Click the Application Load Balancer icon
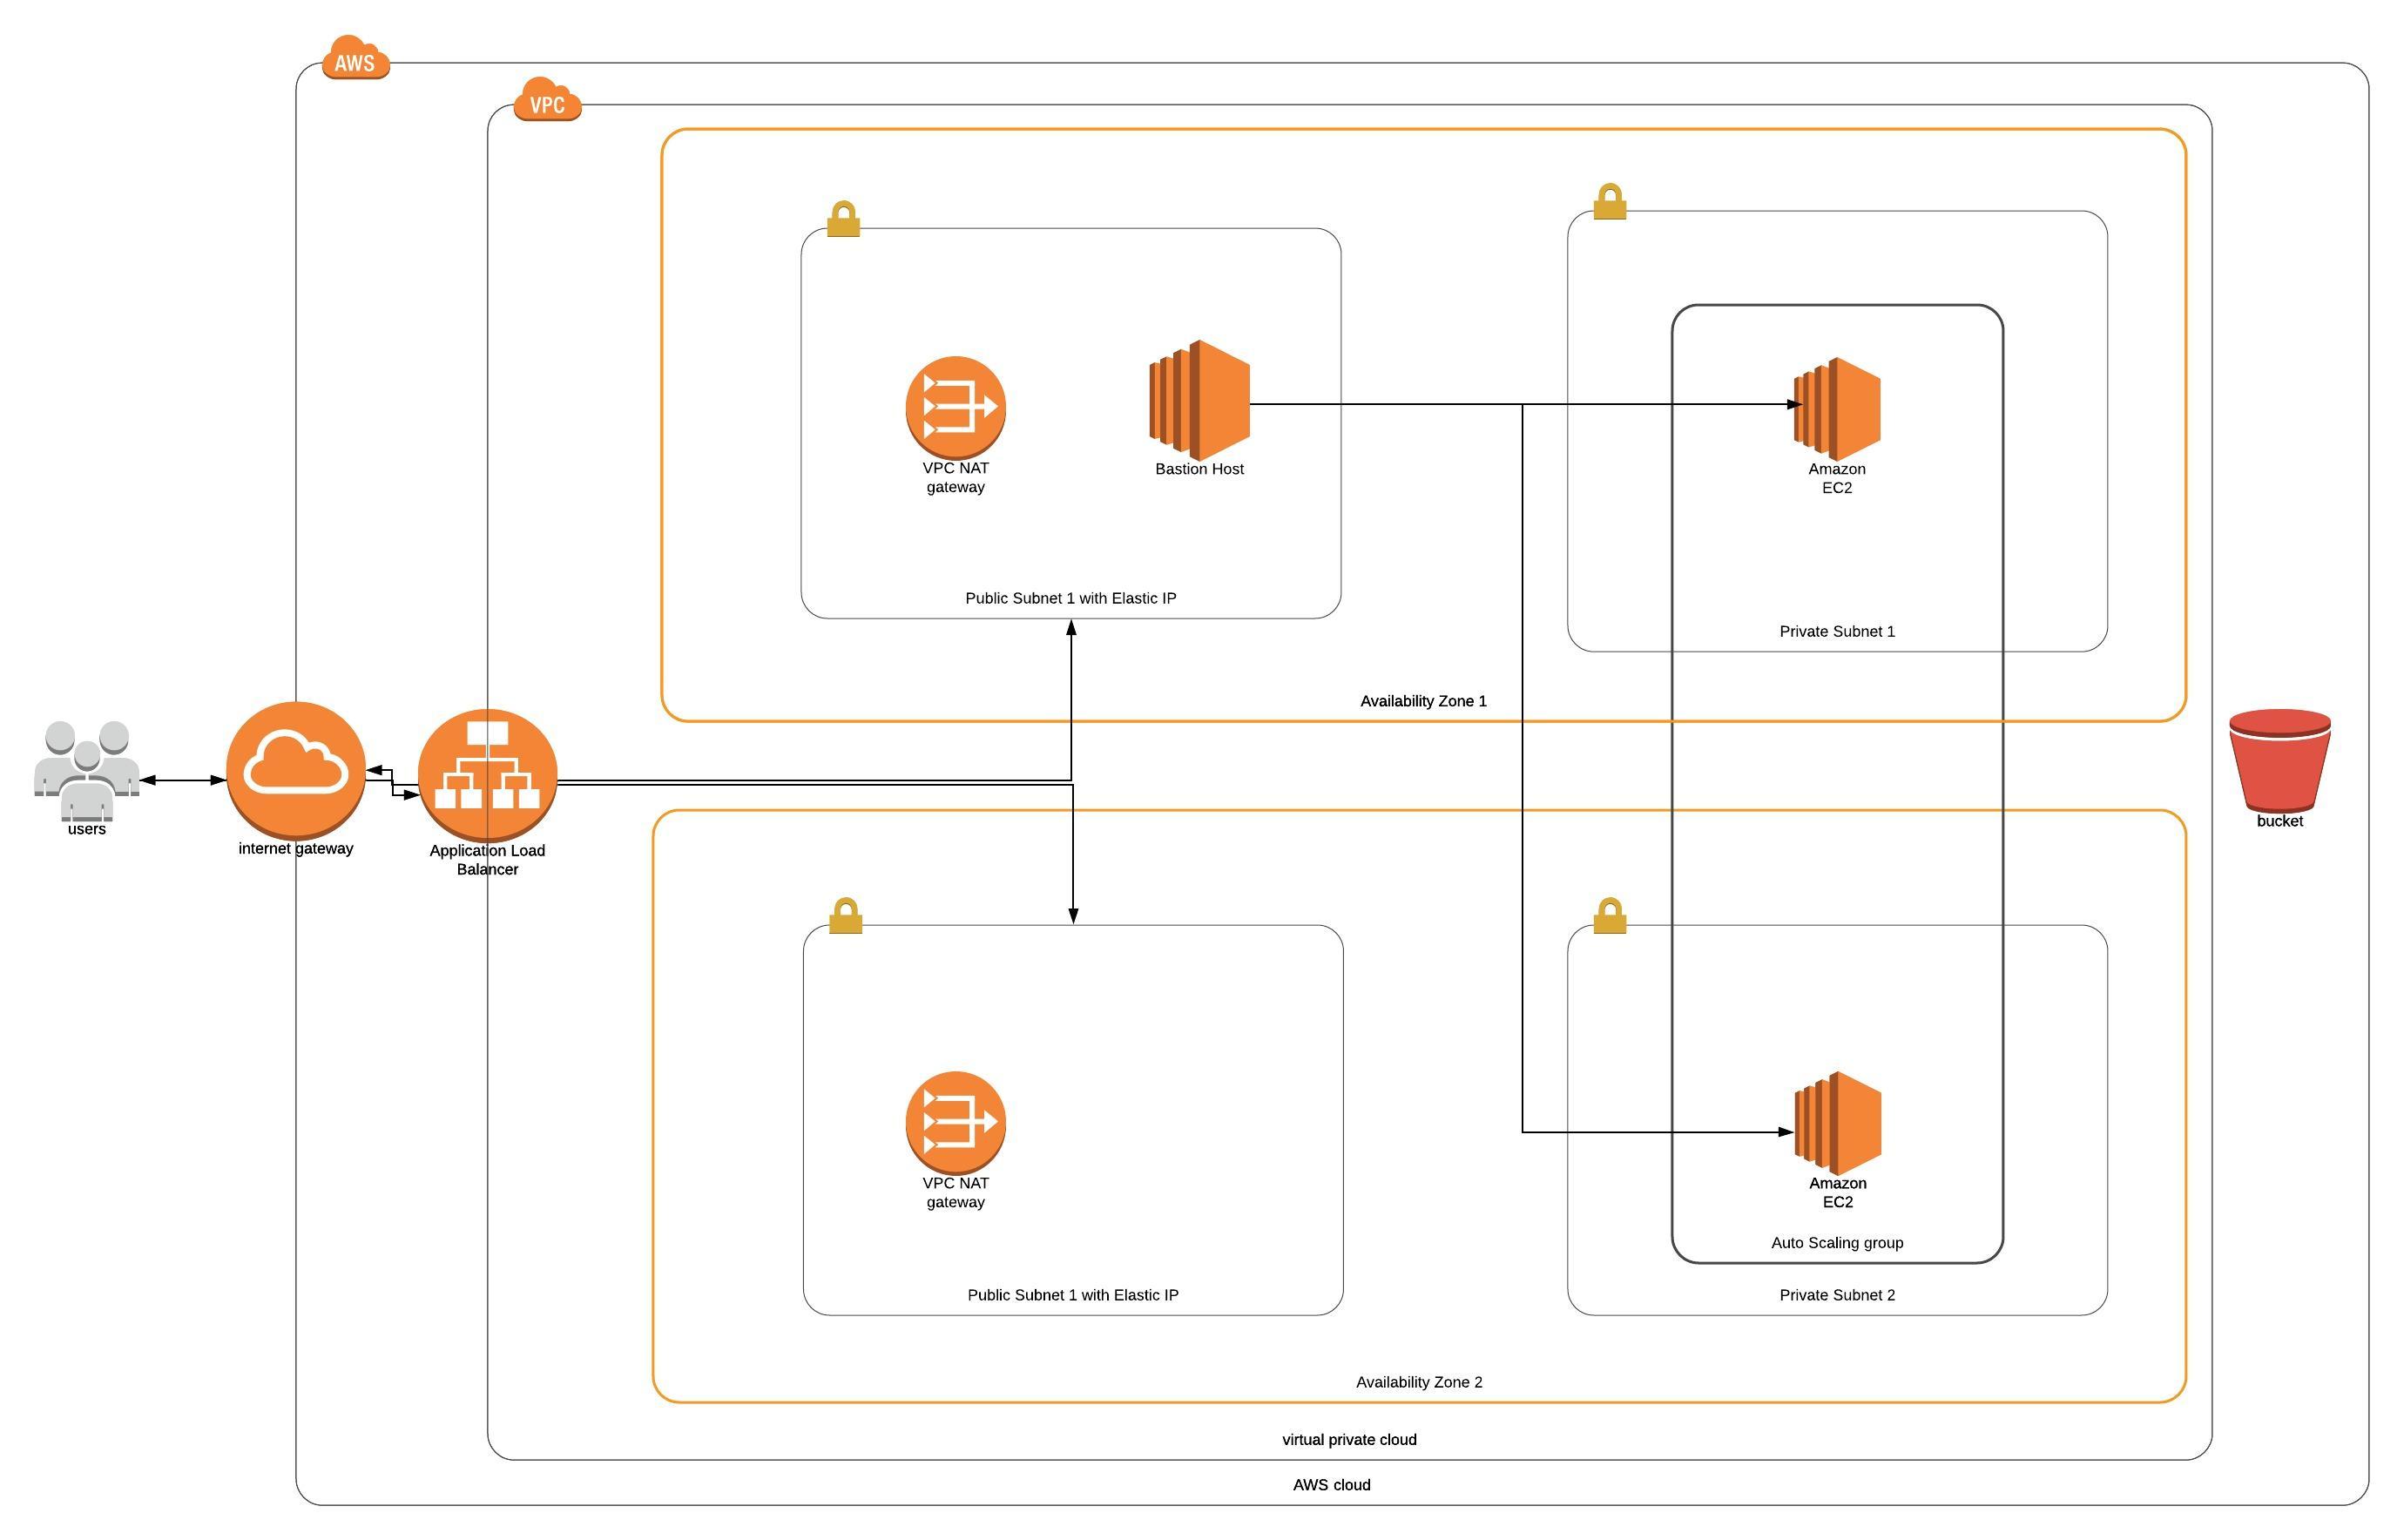2404x1540 pixels. [x=487, y=775]
